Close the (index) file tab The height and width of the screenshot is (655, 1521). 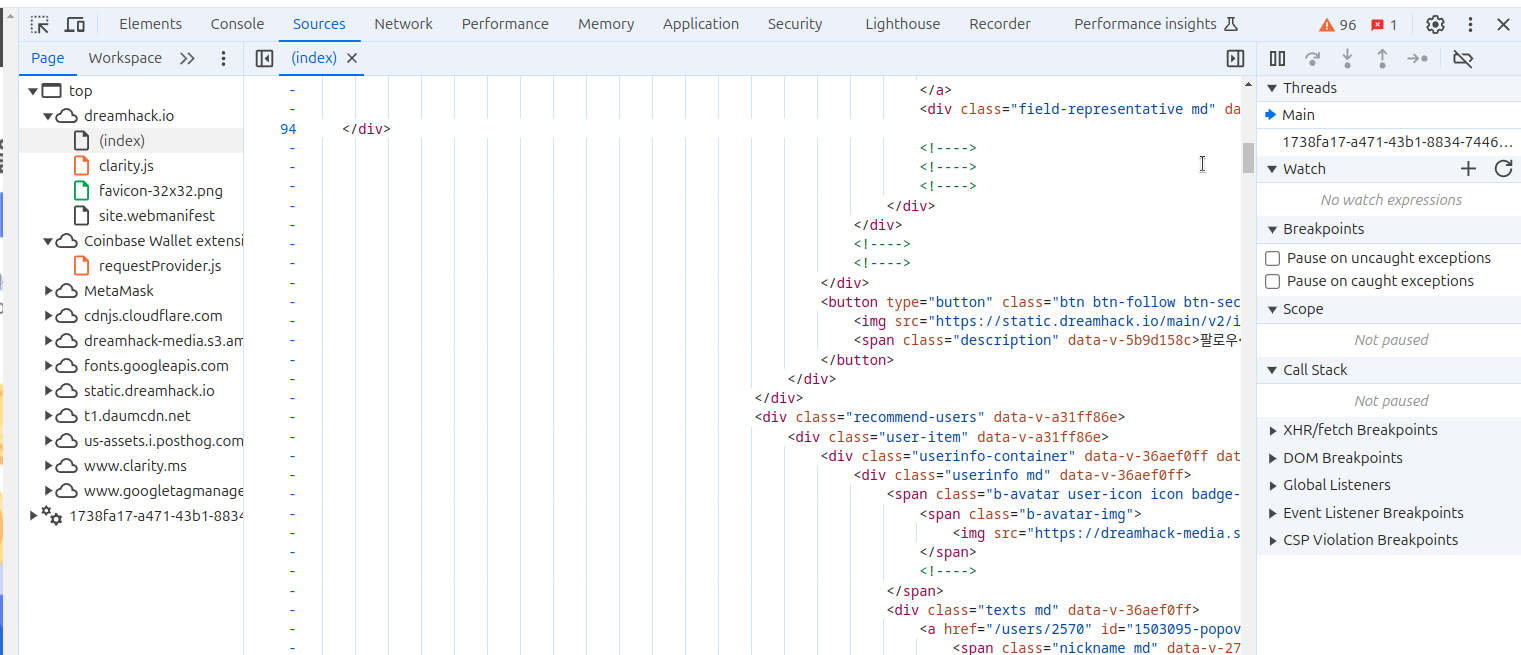coord(352,58)
